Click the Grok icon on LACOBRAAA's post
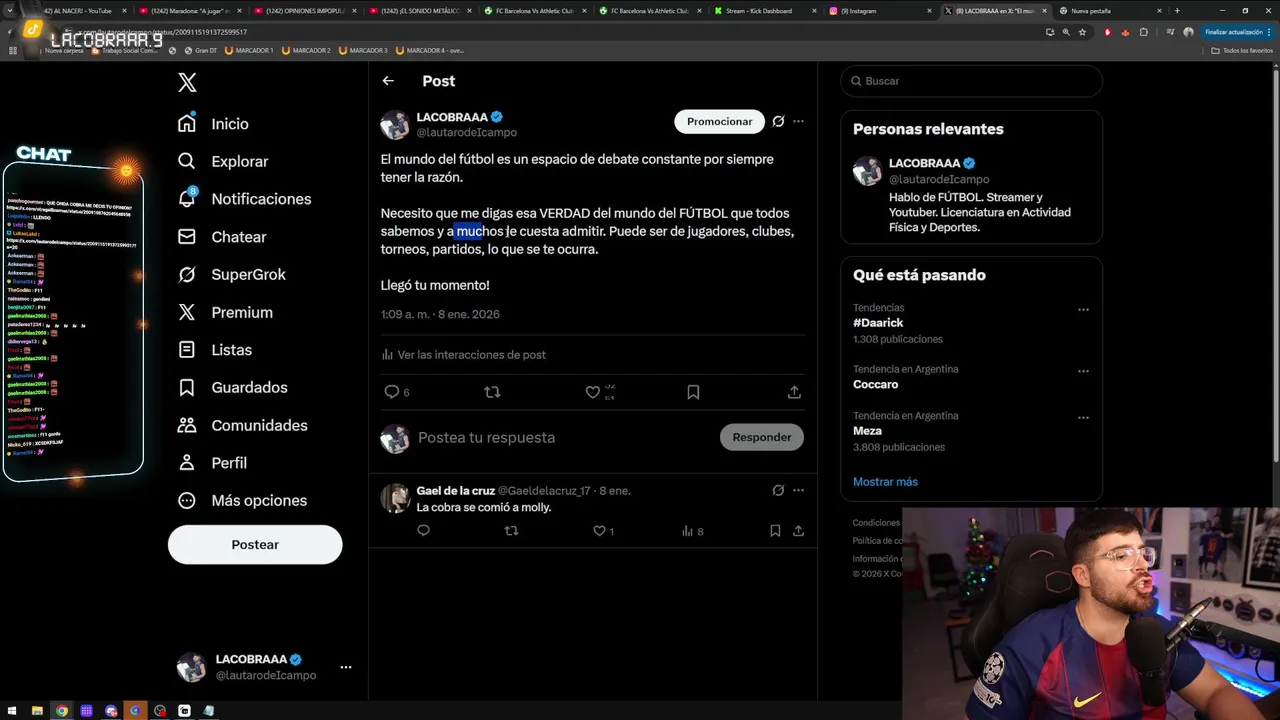Image resolution: width=1280 pixels, height=720 pixels. point(778,121)
